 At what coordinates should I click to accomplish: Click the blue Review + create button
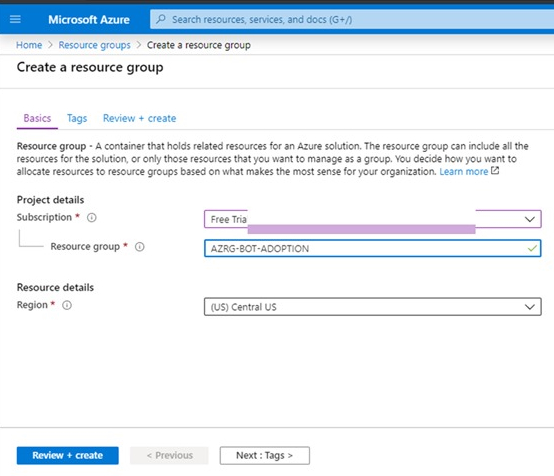(x=67, y=455)
